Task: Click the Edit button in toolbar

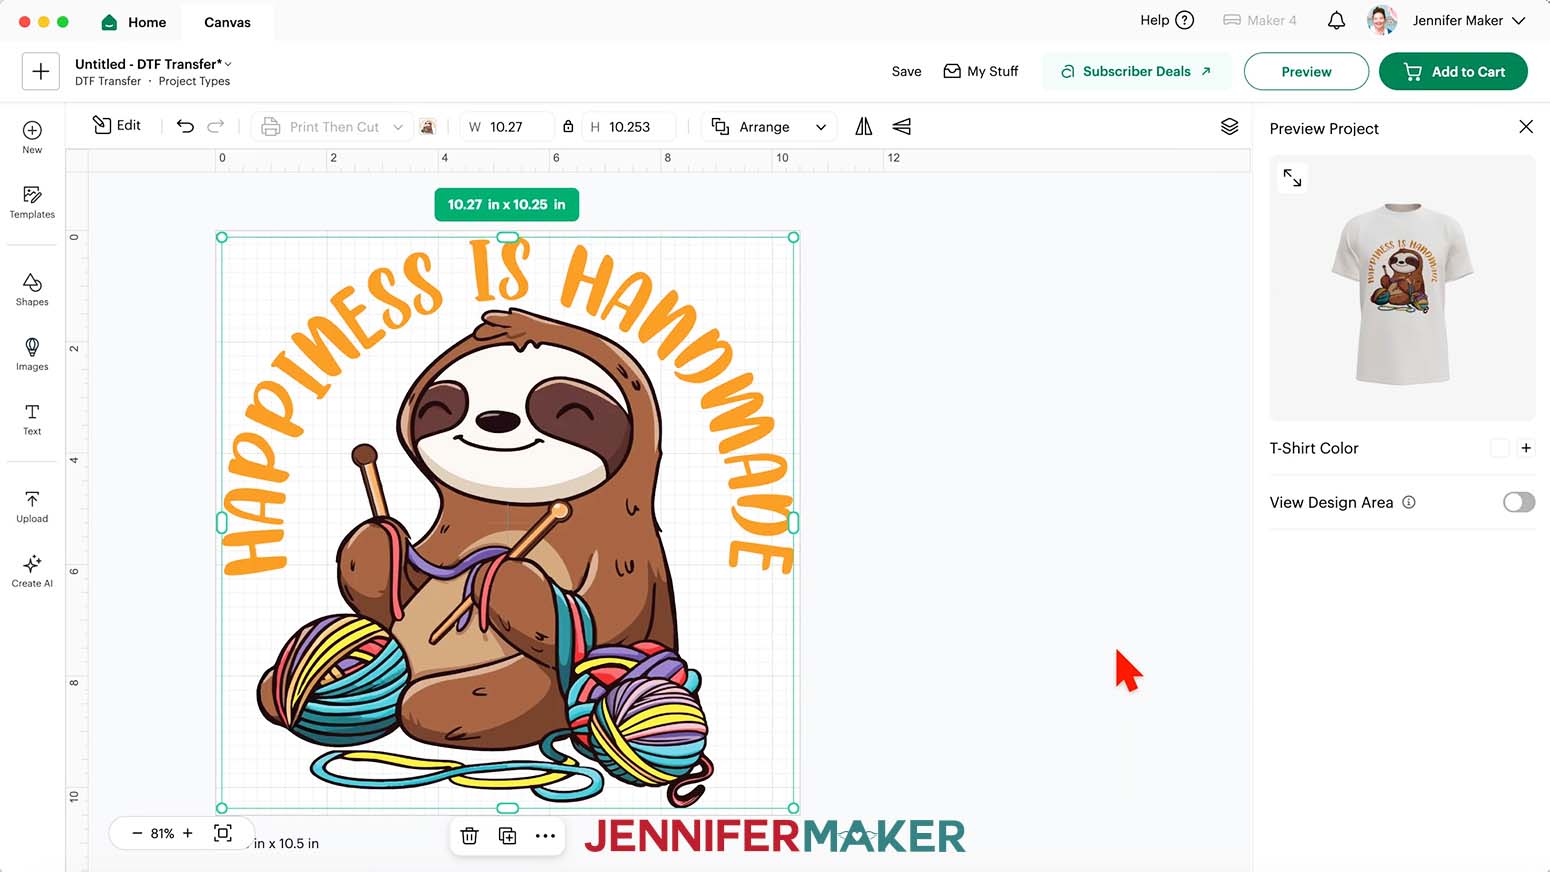Action: [x=117, y=125]
